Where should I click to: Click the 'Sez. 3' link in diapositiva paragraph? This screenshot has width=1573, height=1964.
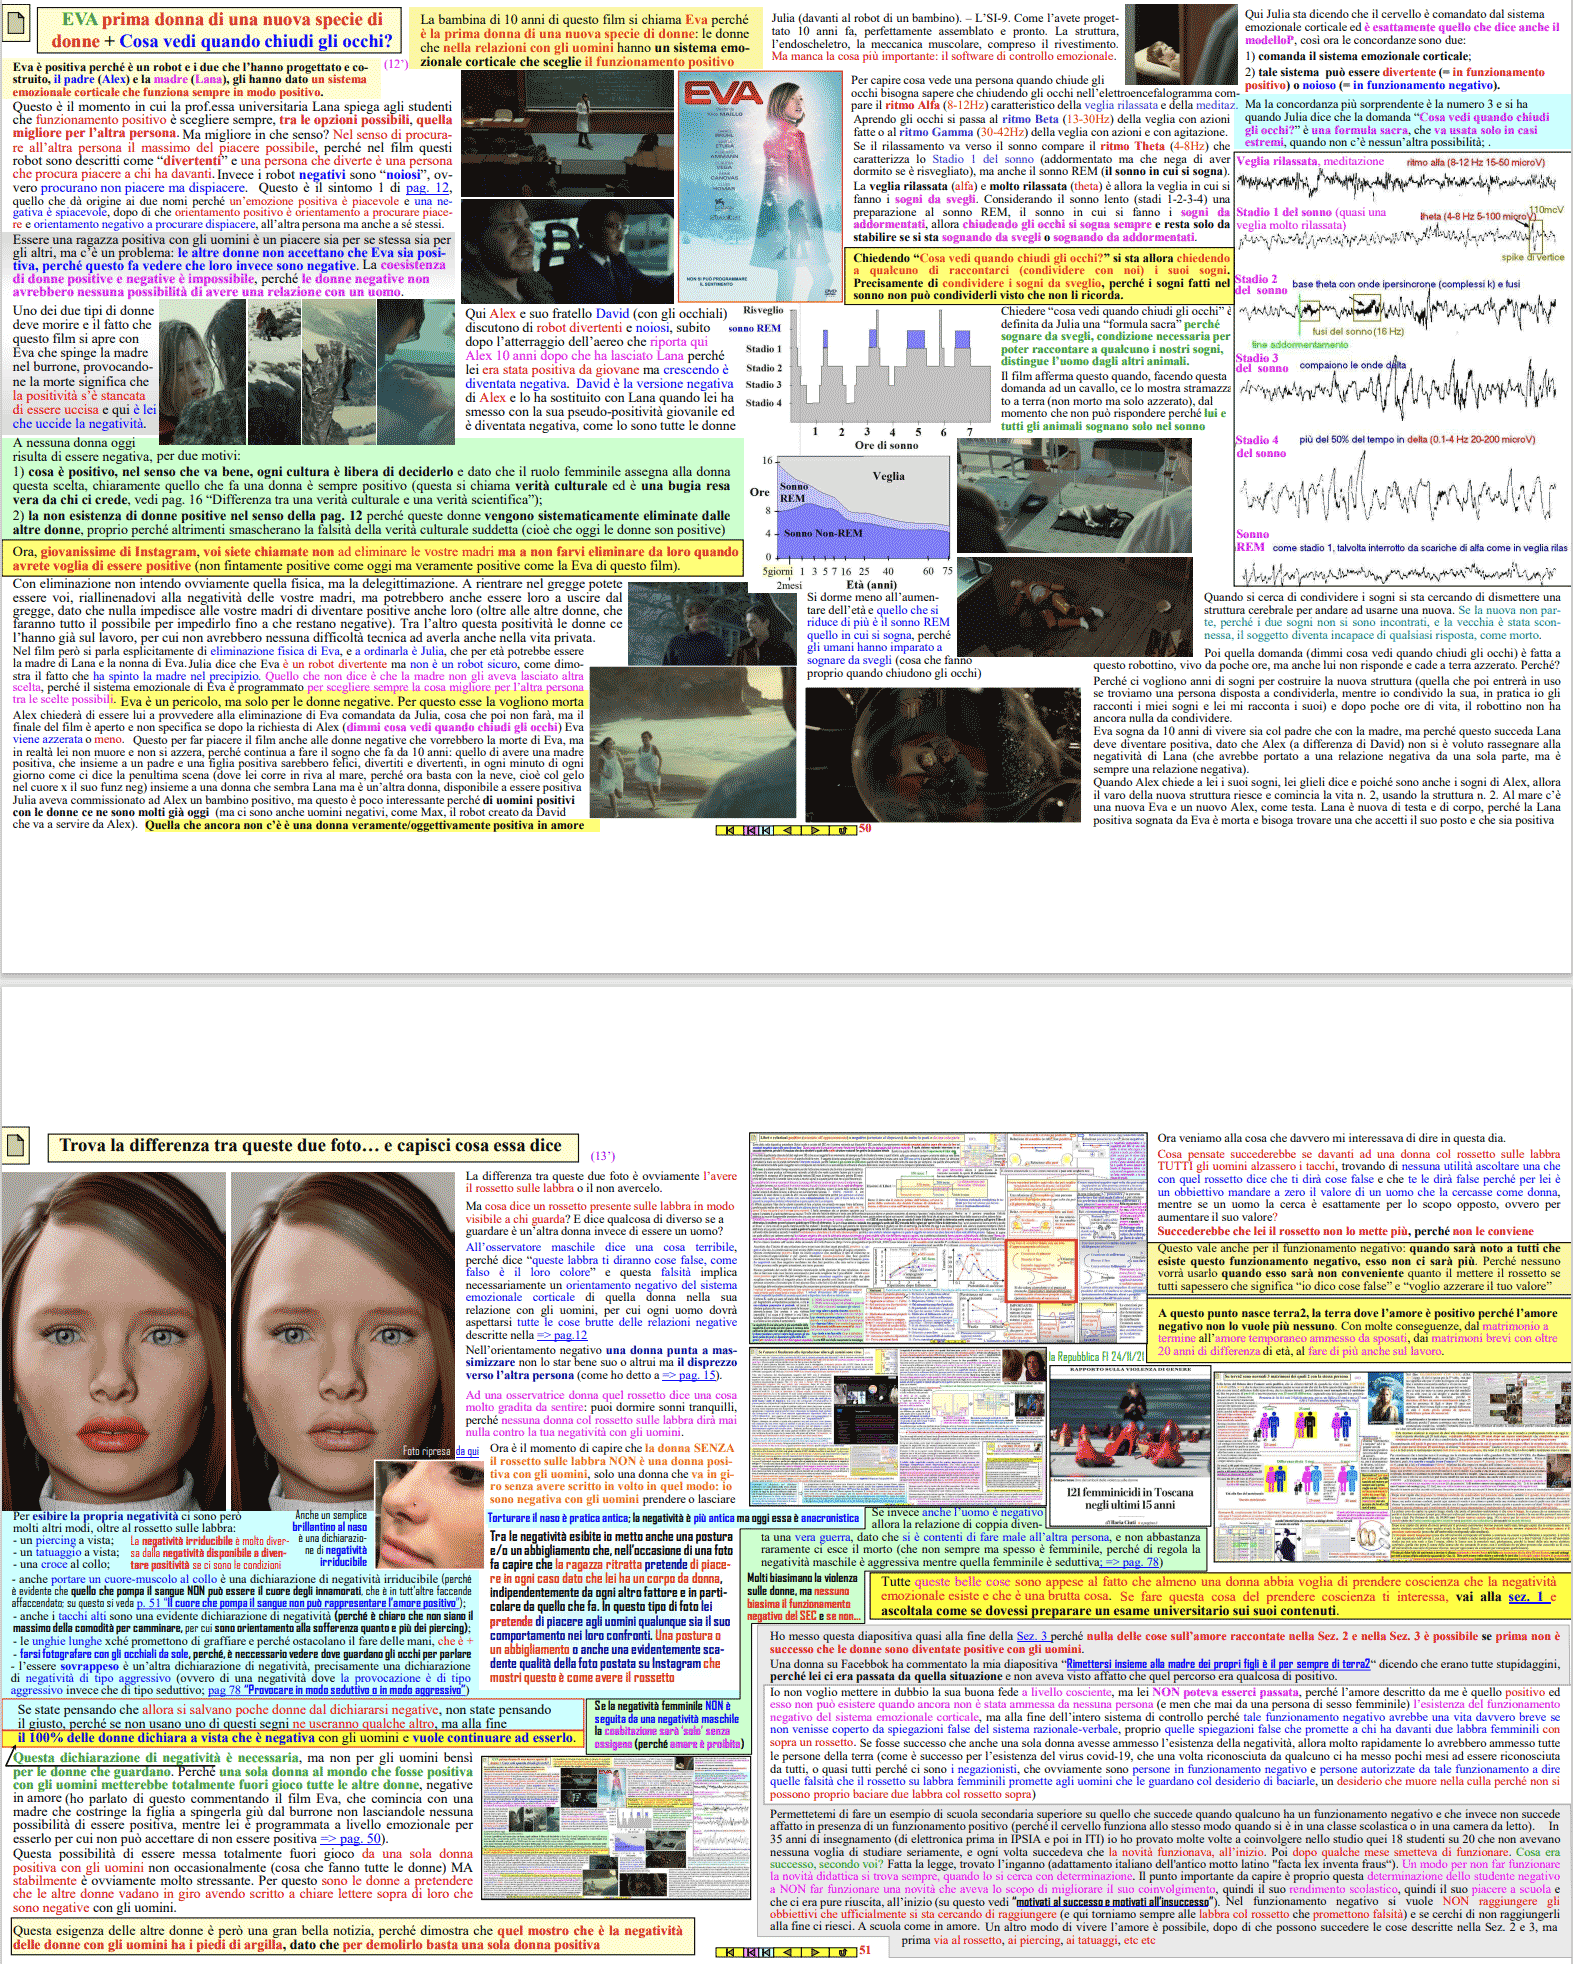tap(1032, 1635)
